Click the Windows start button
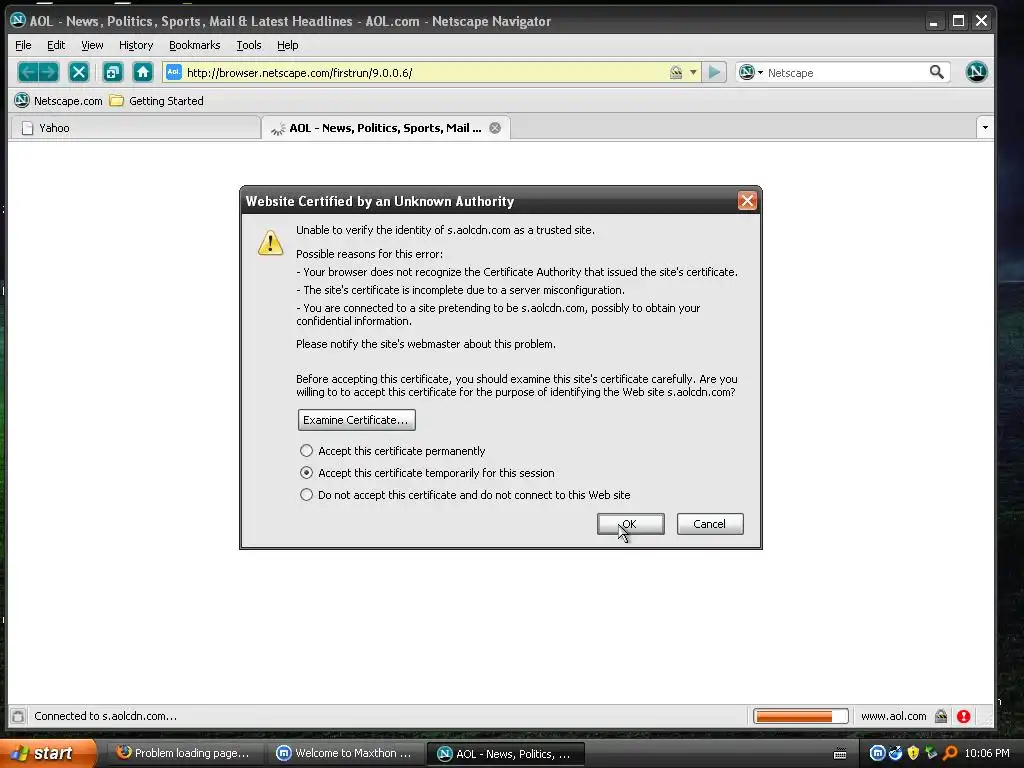This screenshot has width=1024, height=768. 47,754
